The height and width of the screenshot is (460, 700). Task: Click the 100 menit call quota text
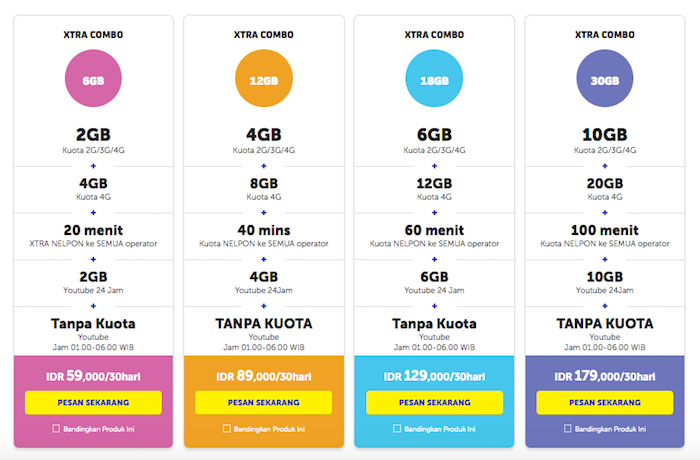click(x=605, y=230)
